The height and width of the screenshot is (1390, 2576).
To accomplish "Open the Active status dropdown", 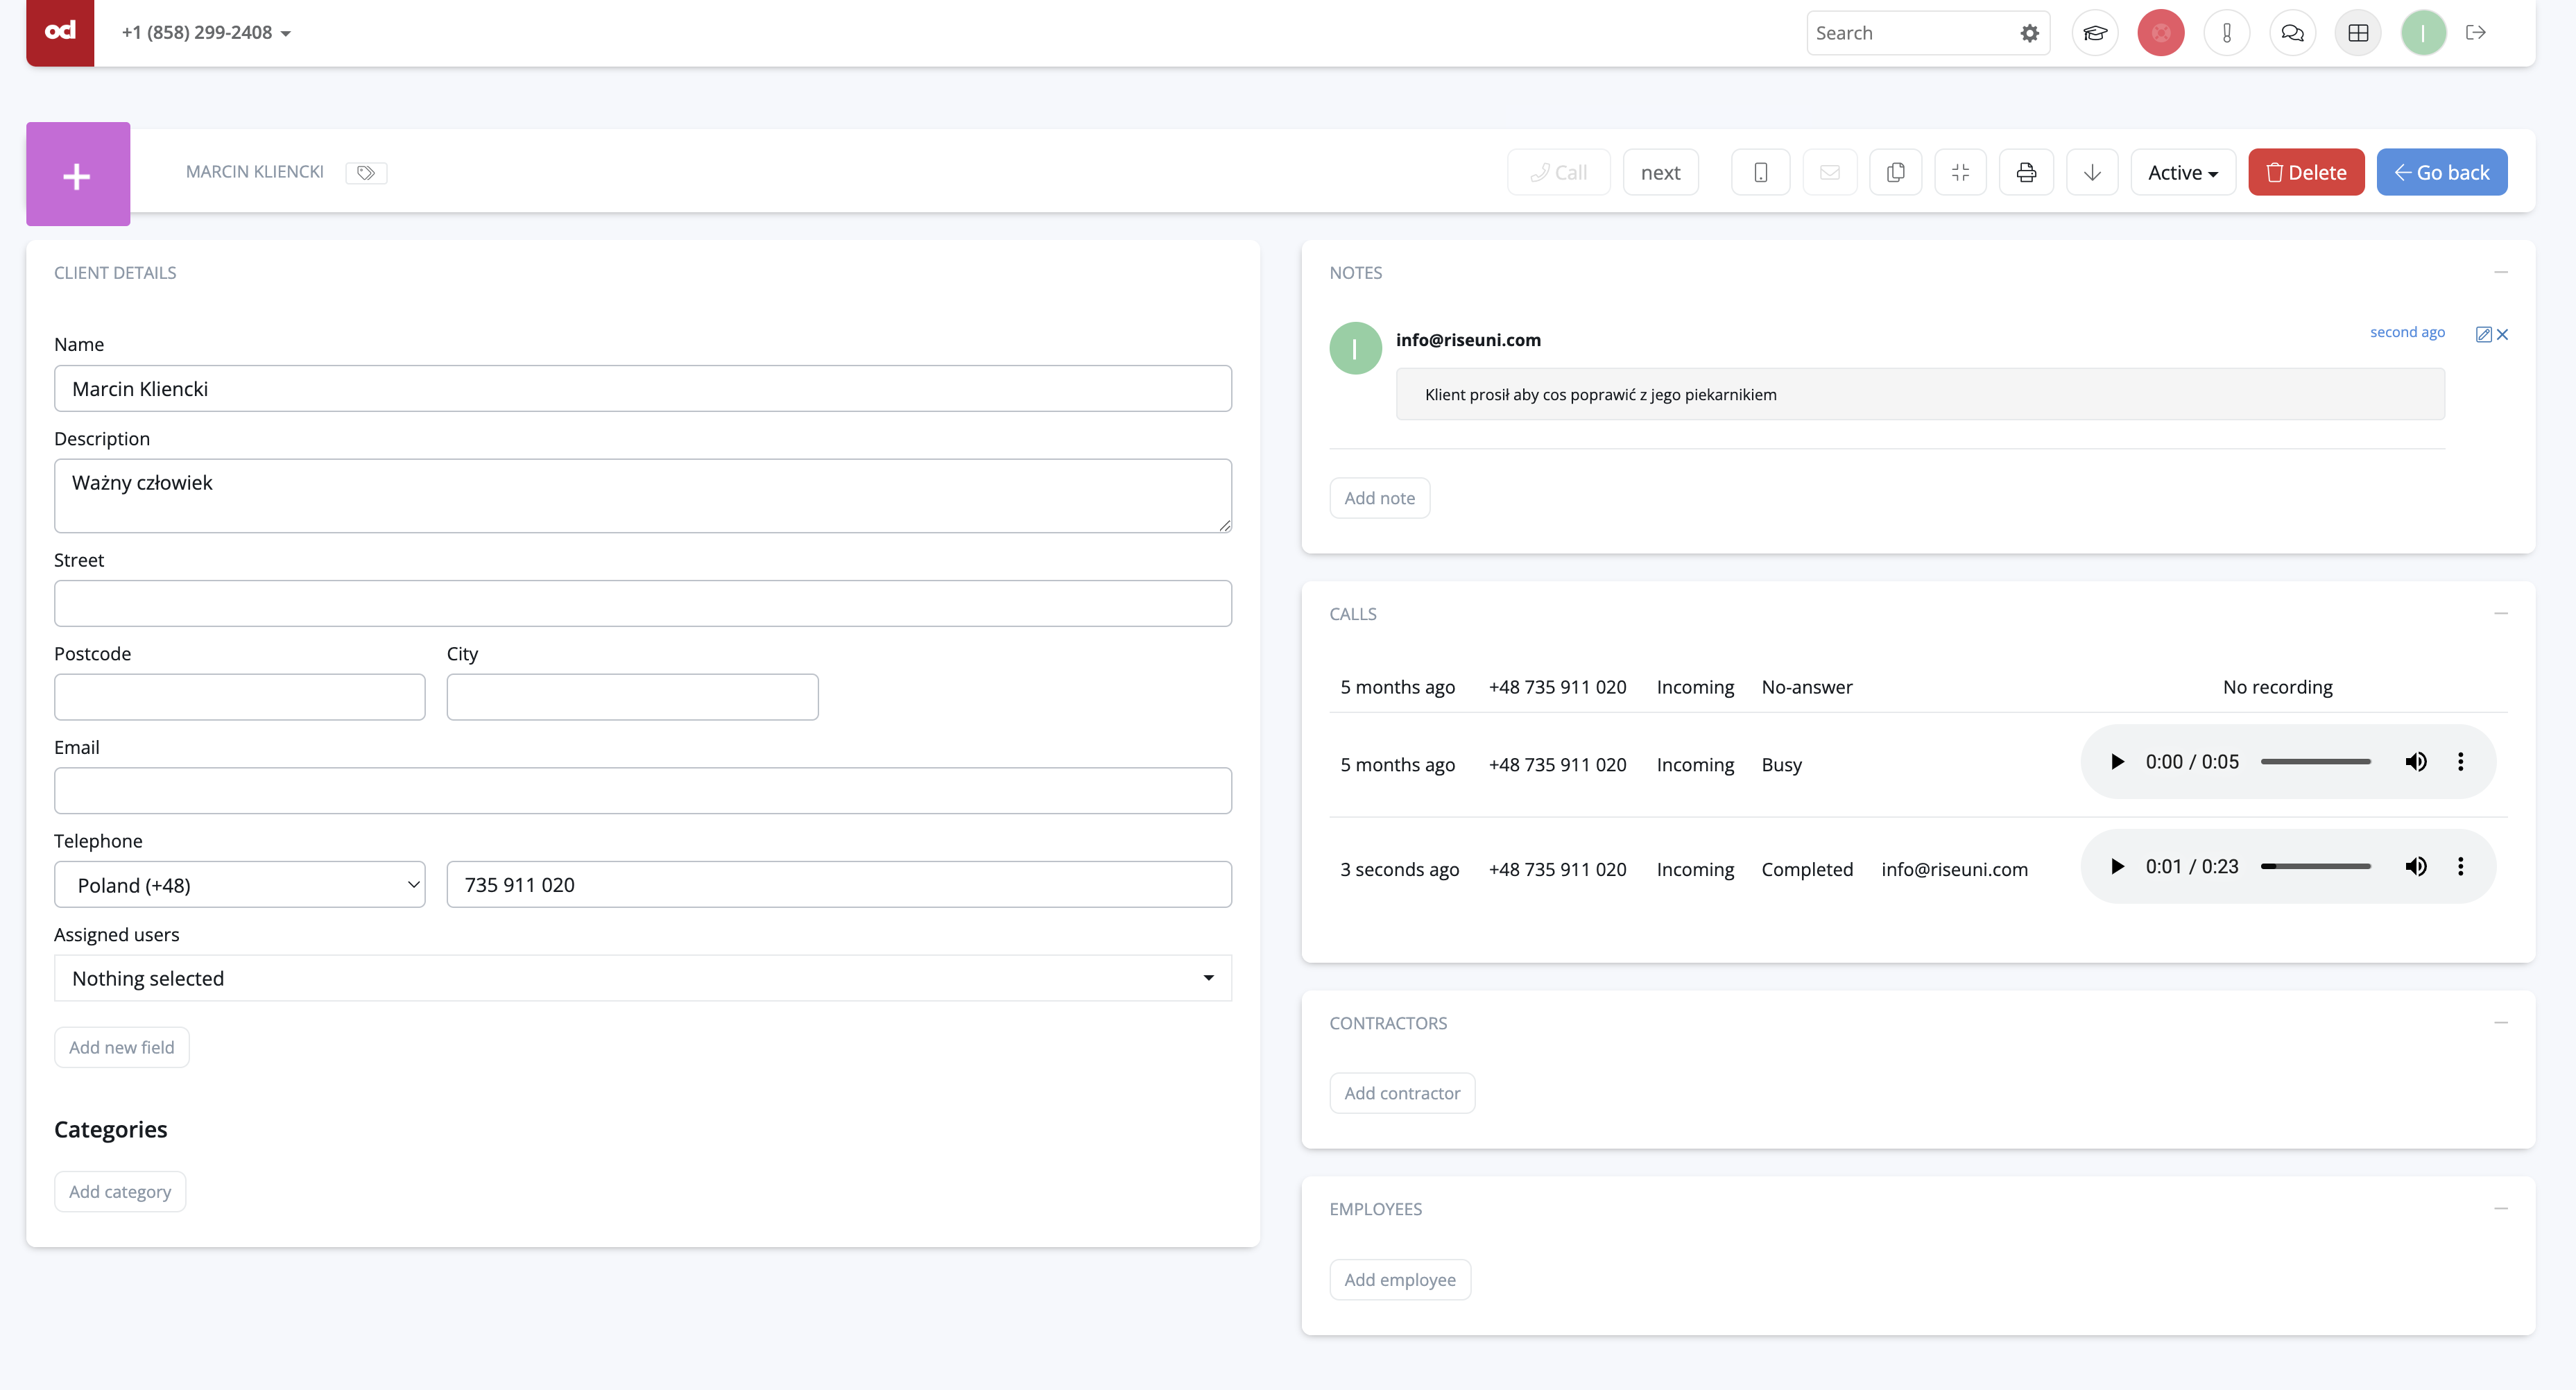I will click(x=2182, y=172).
